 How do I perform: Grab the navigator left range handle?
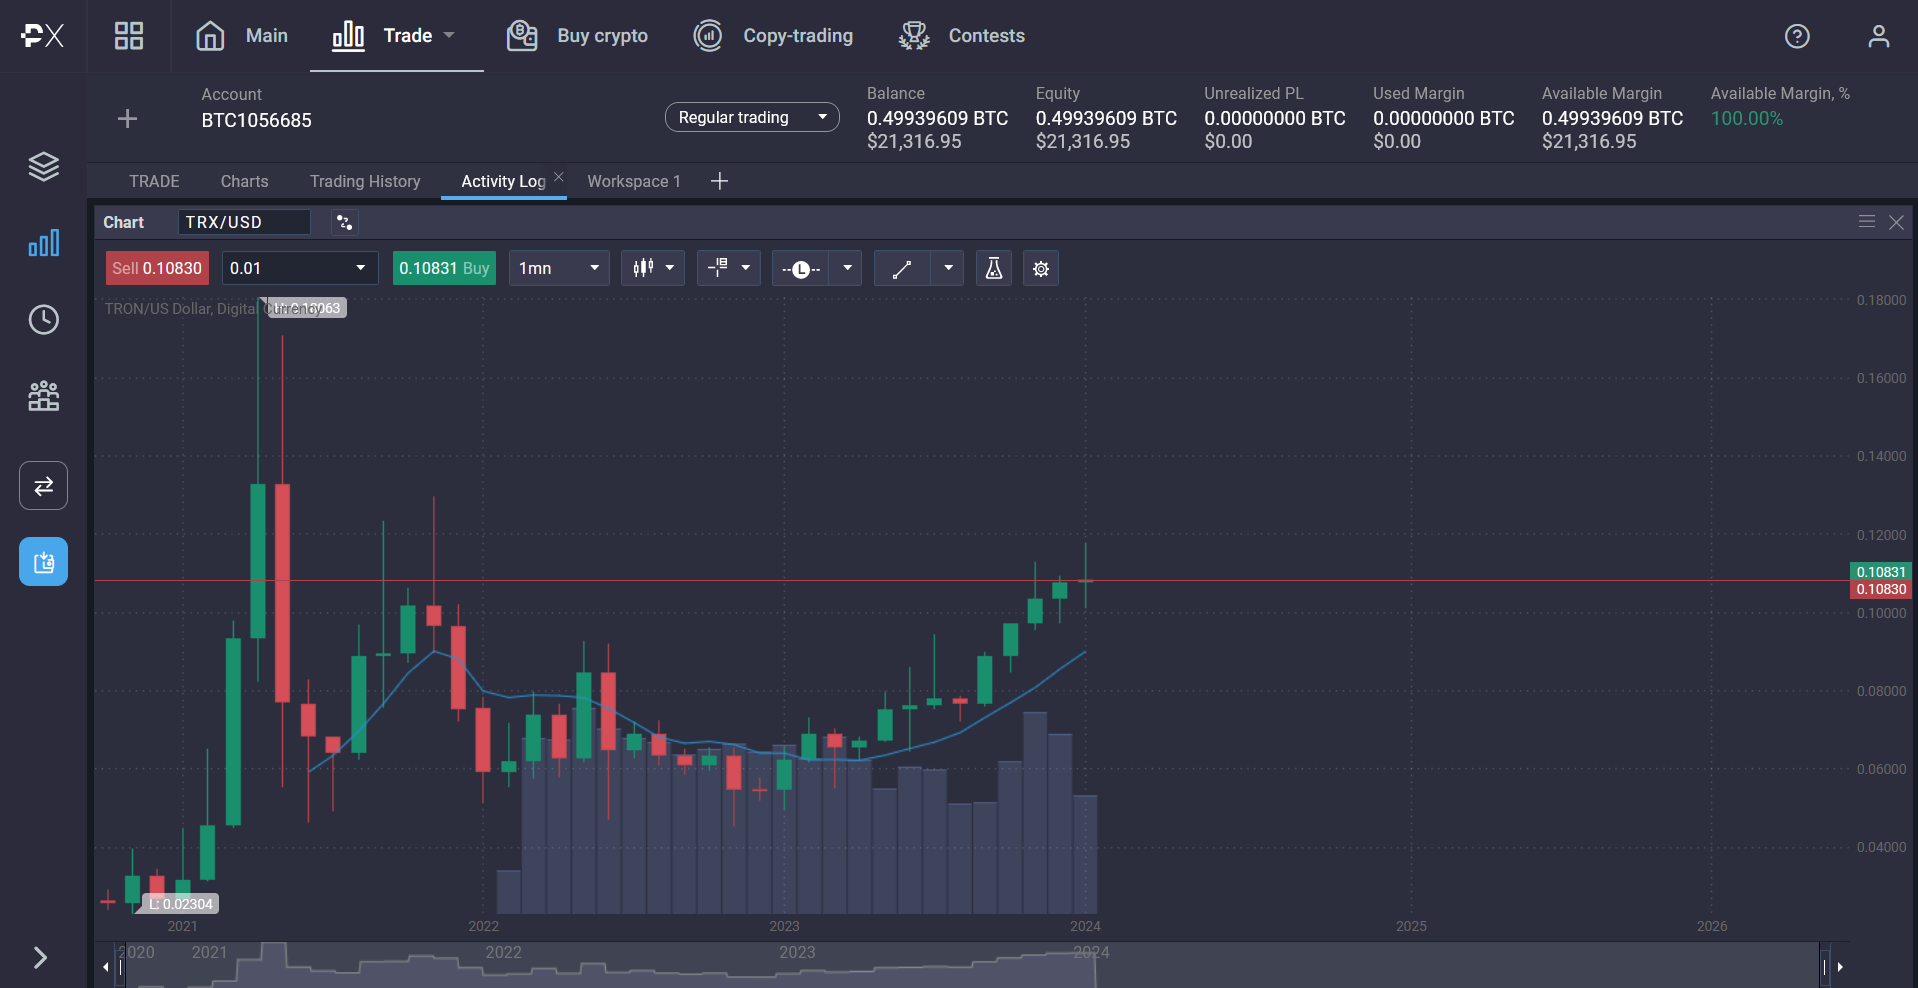click(120, 966)
